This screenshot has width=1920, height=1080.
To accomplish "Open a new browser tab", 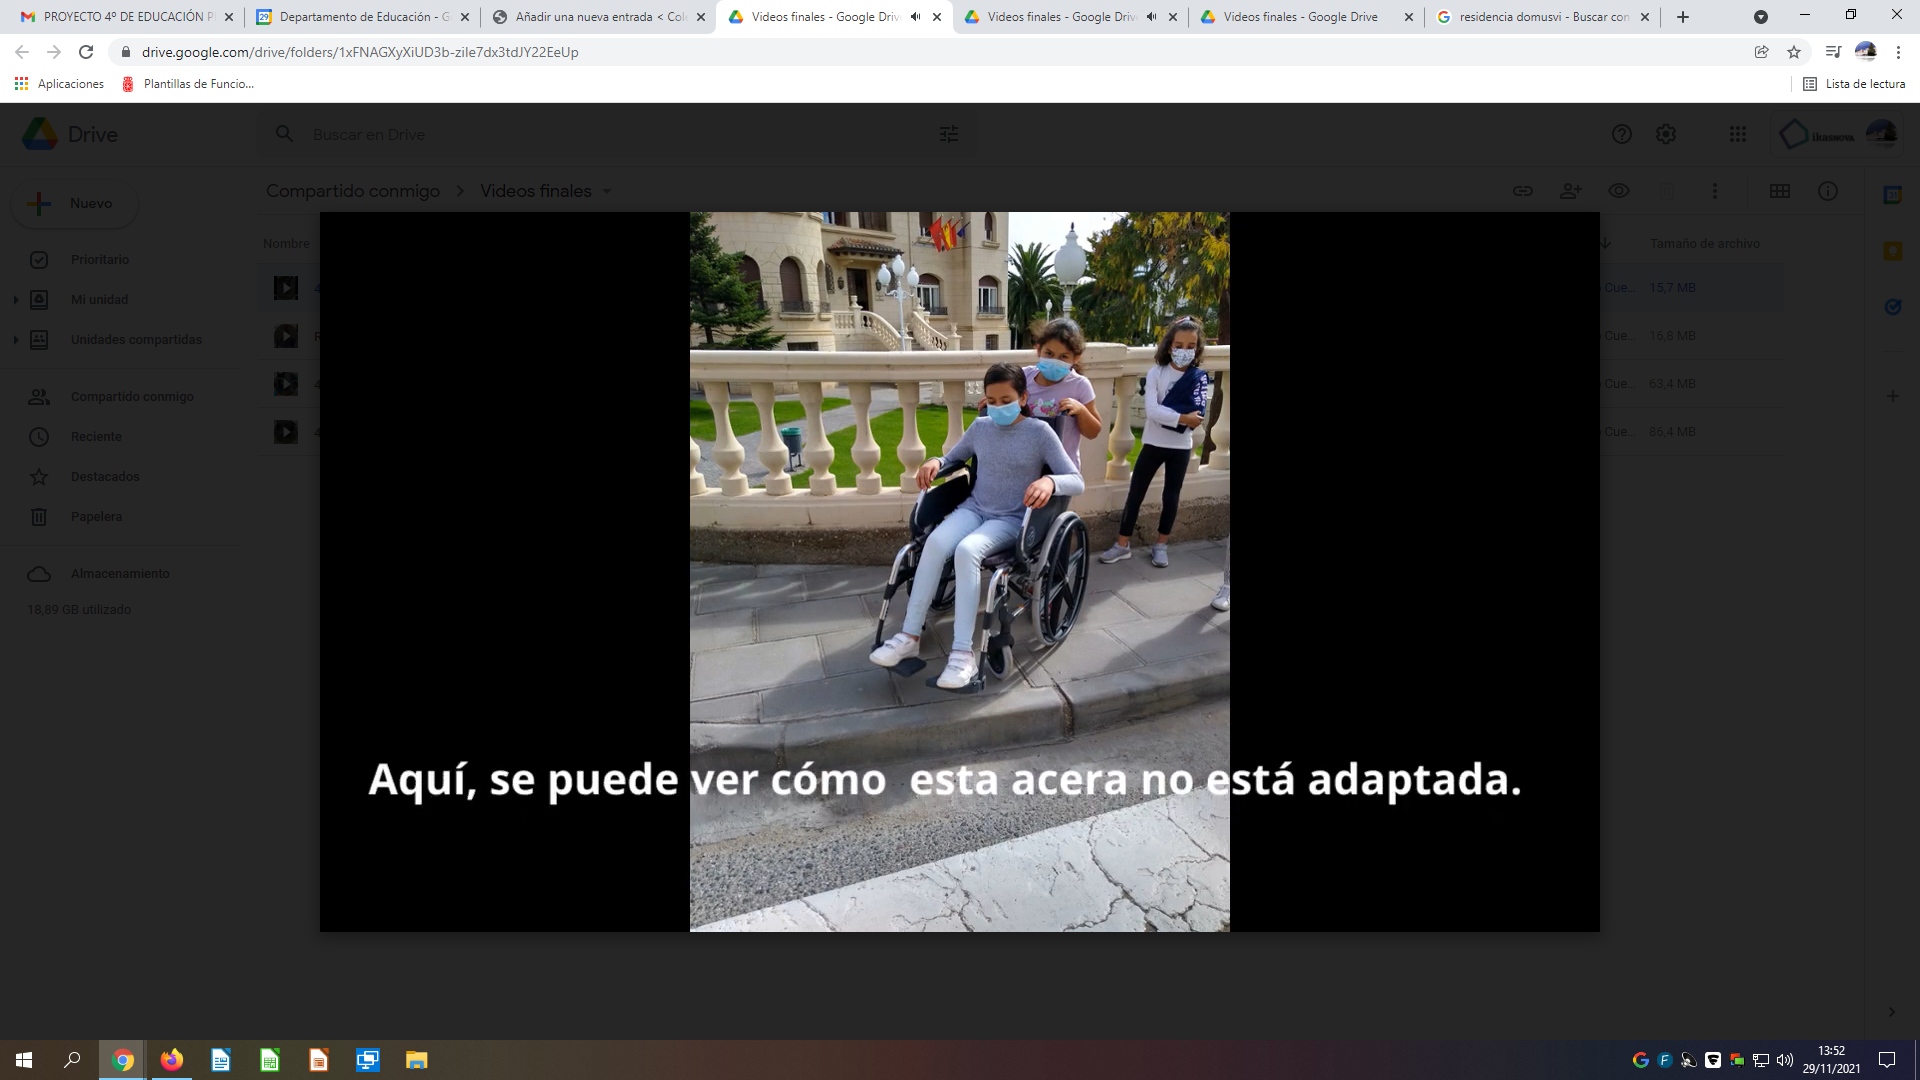I will (1683, 17).
